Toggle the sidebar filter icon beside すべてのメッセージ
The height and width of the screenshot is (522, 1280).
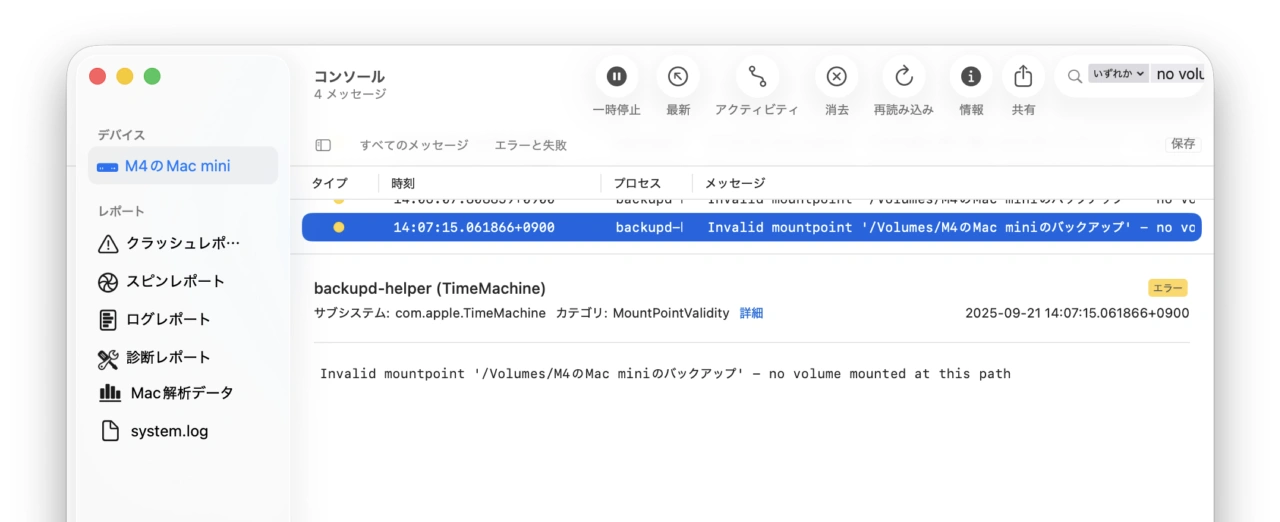[x=323, y=145]
